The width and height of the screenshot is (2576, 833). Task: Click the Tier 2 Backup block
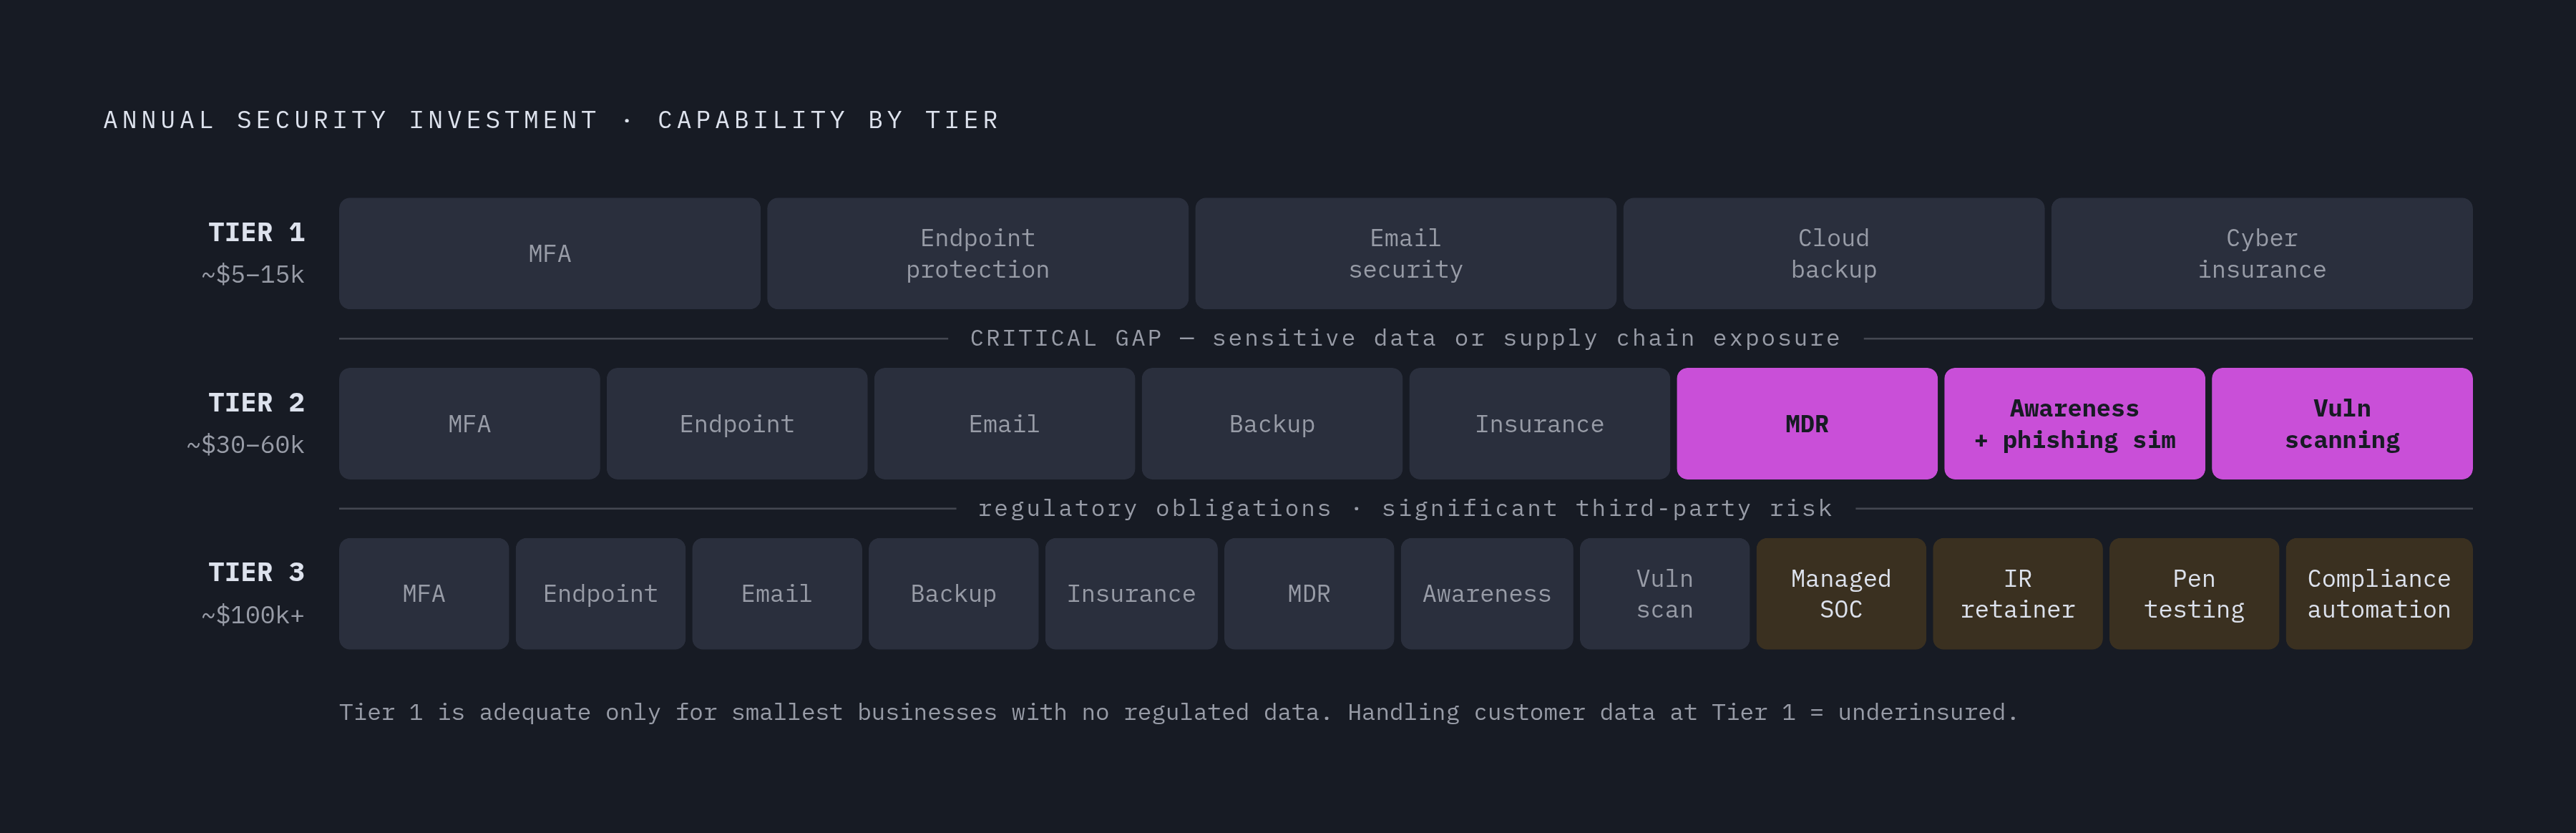[x=1272, y=424]
